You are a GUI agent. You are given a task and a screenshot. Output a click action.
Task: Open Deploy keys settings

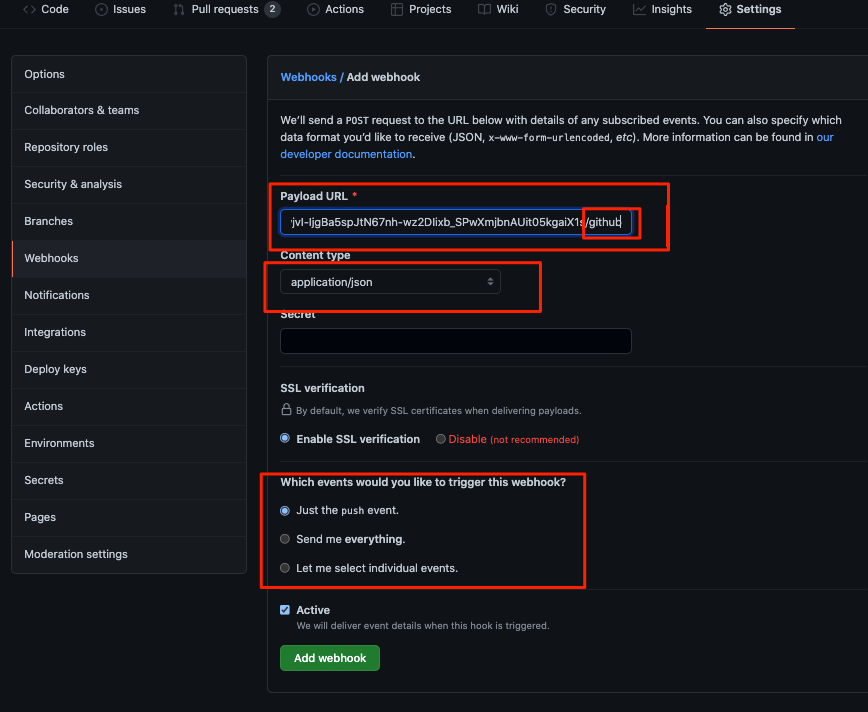[129, 369]
